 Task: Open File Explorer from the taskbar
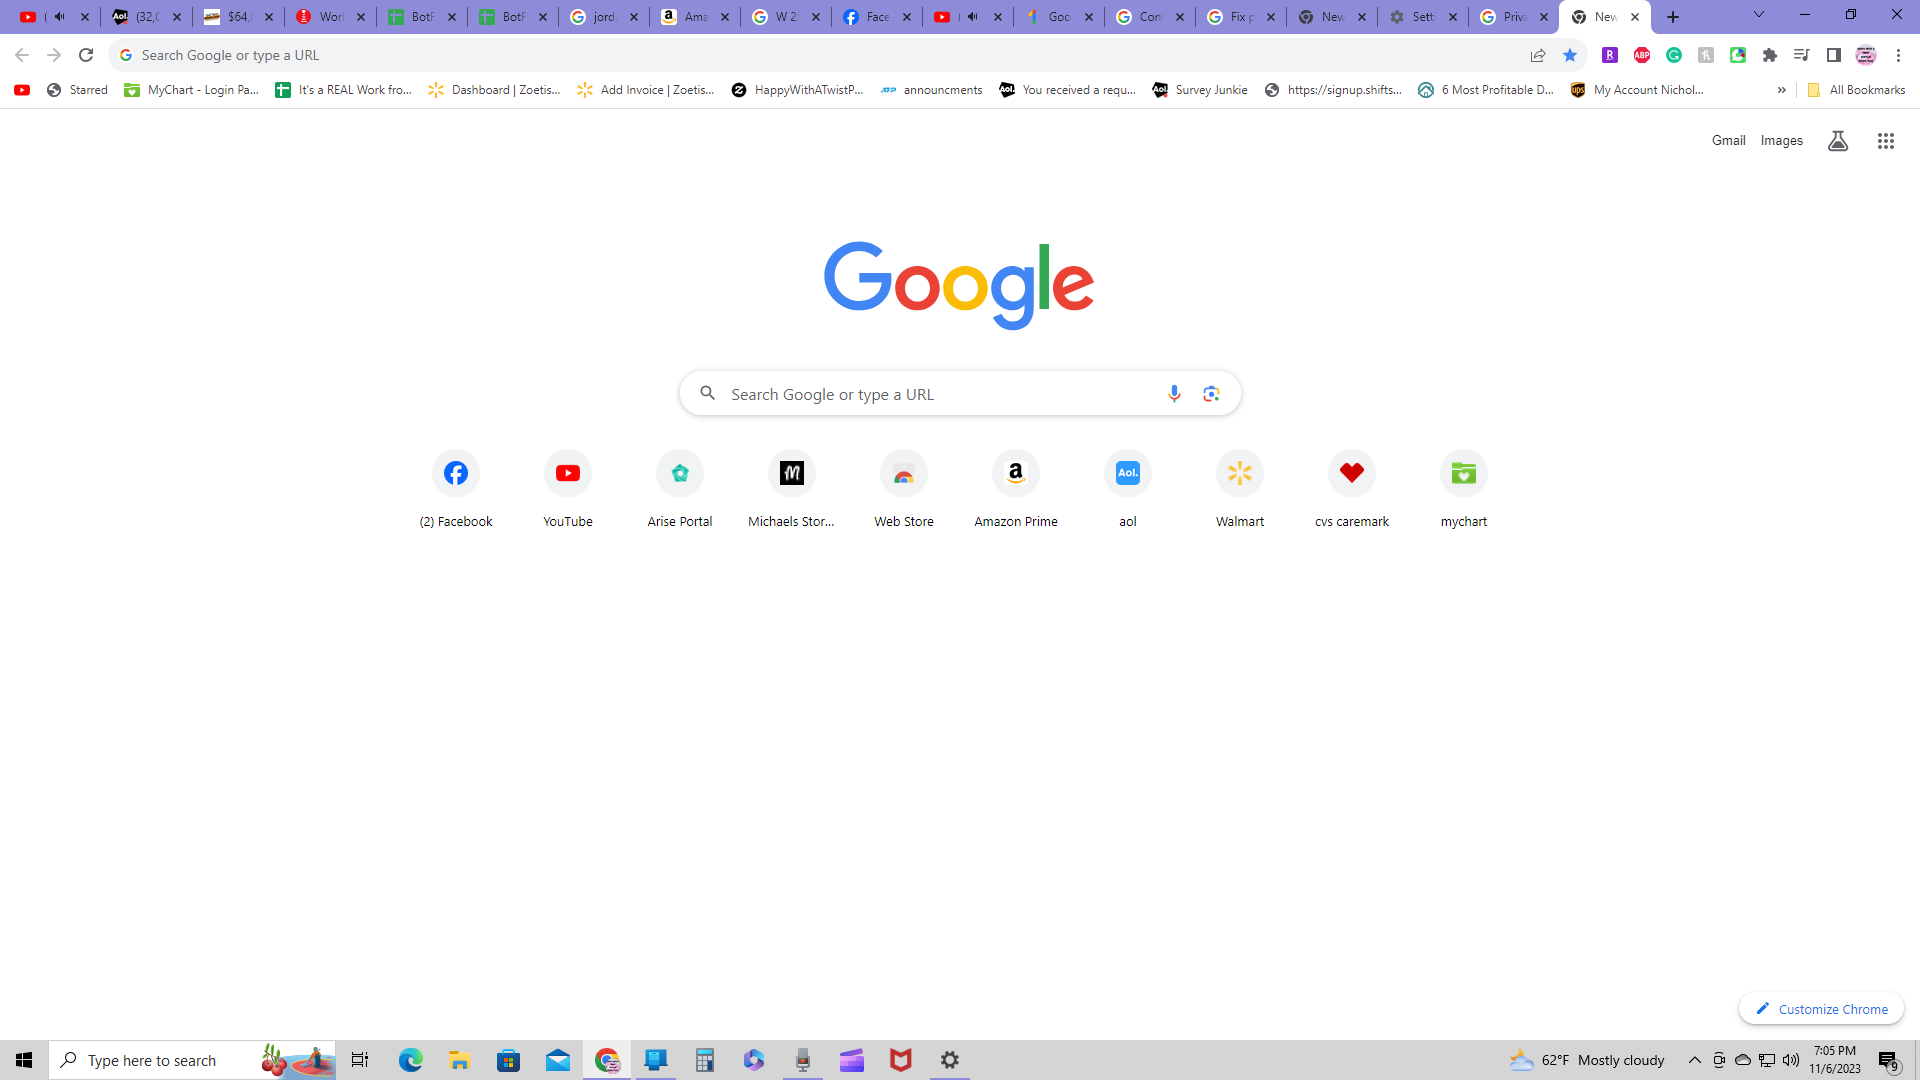[x=460, y=1060]
